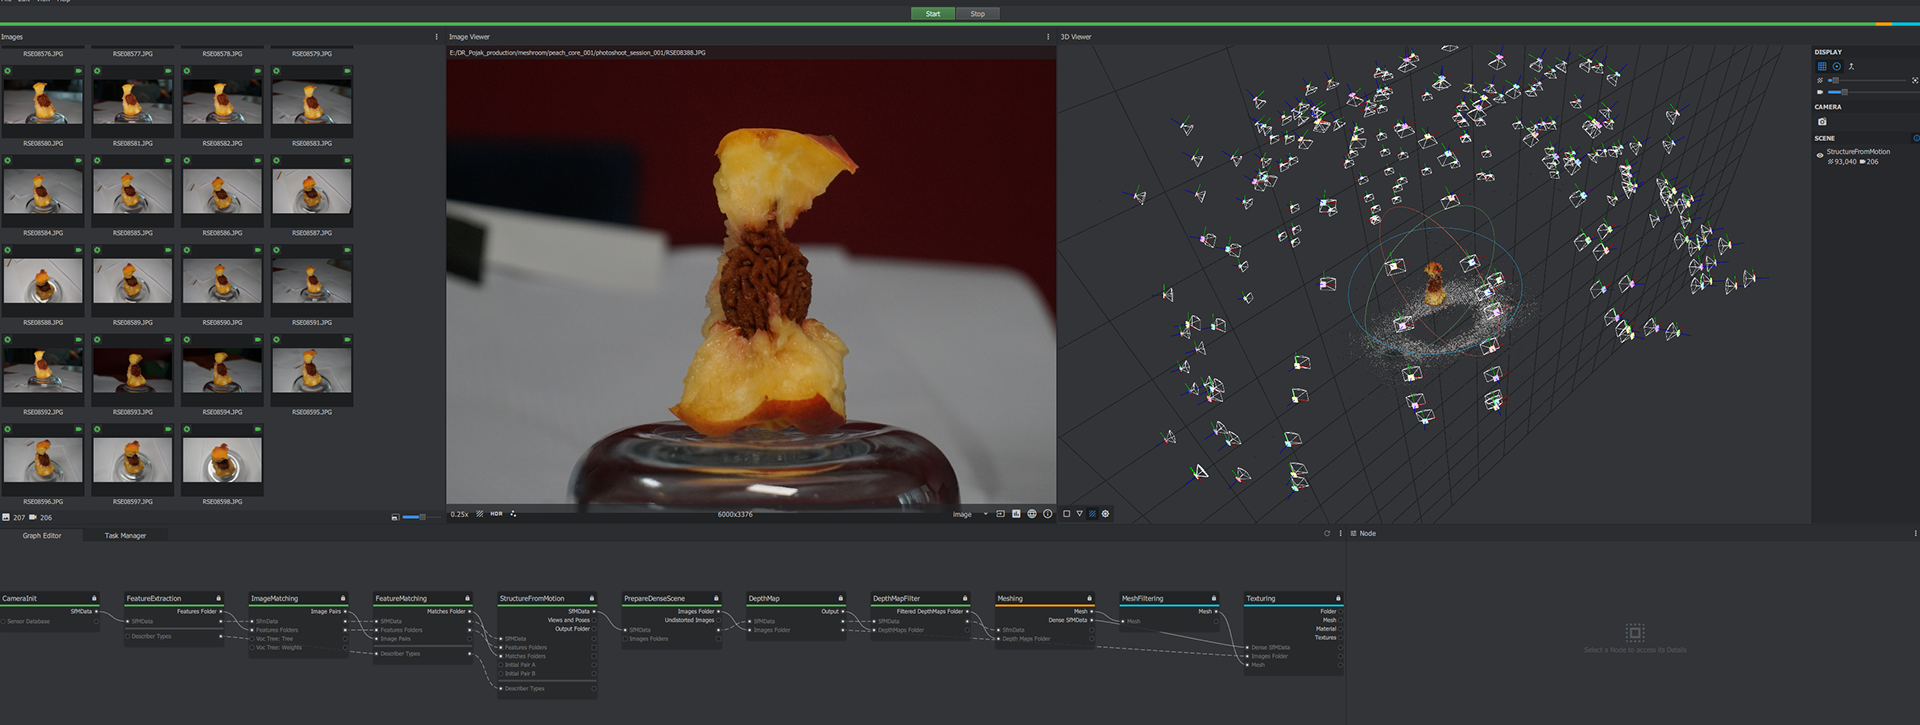Screen dimensions: 1920x725
Task: Select the StructureFromMotion graph node header
Action: pos(547,598)
